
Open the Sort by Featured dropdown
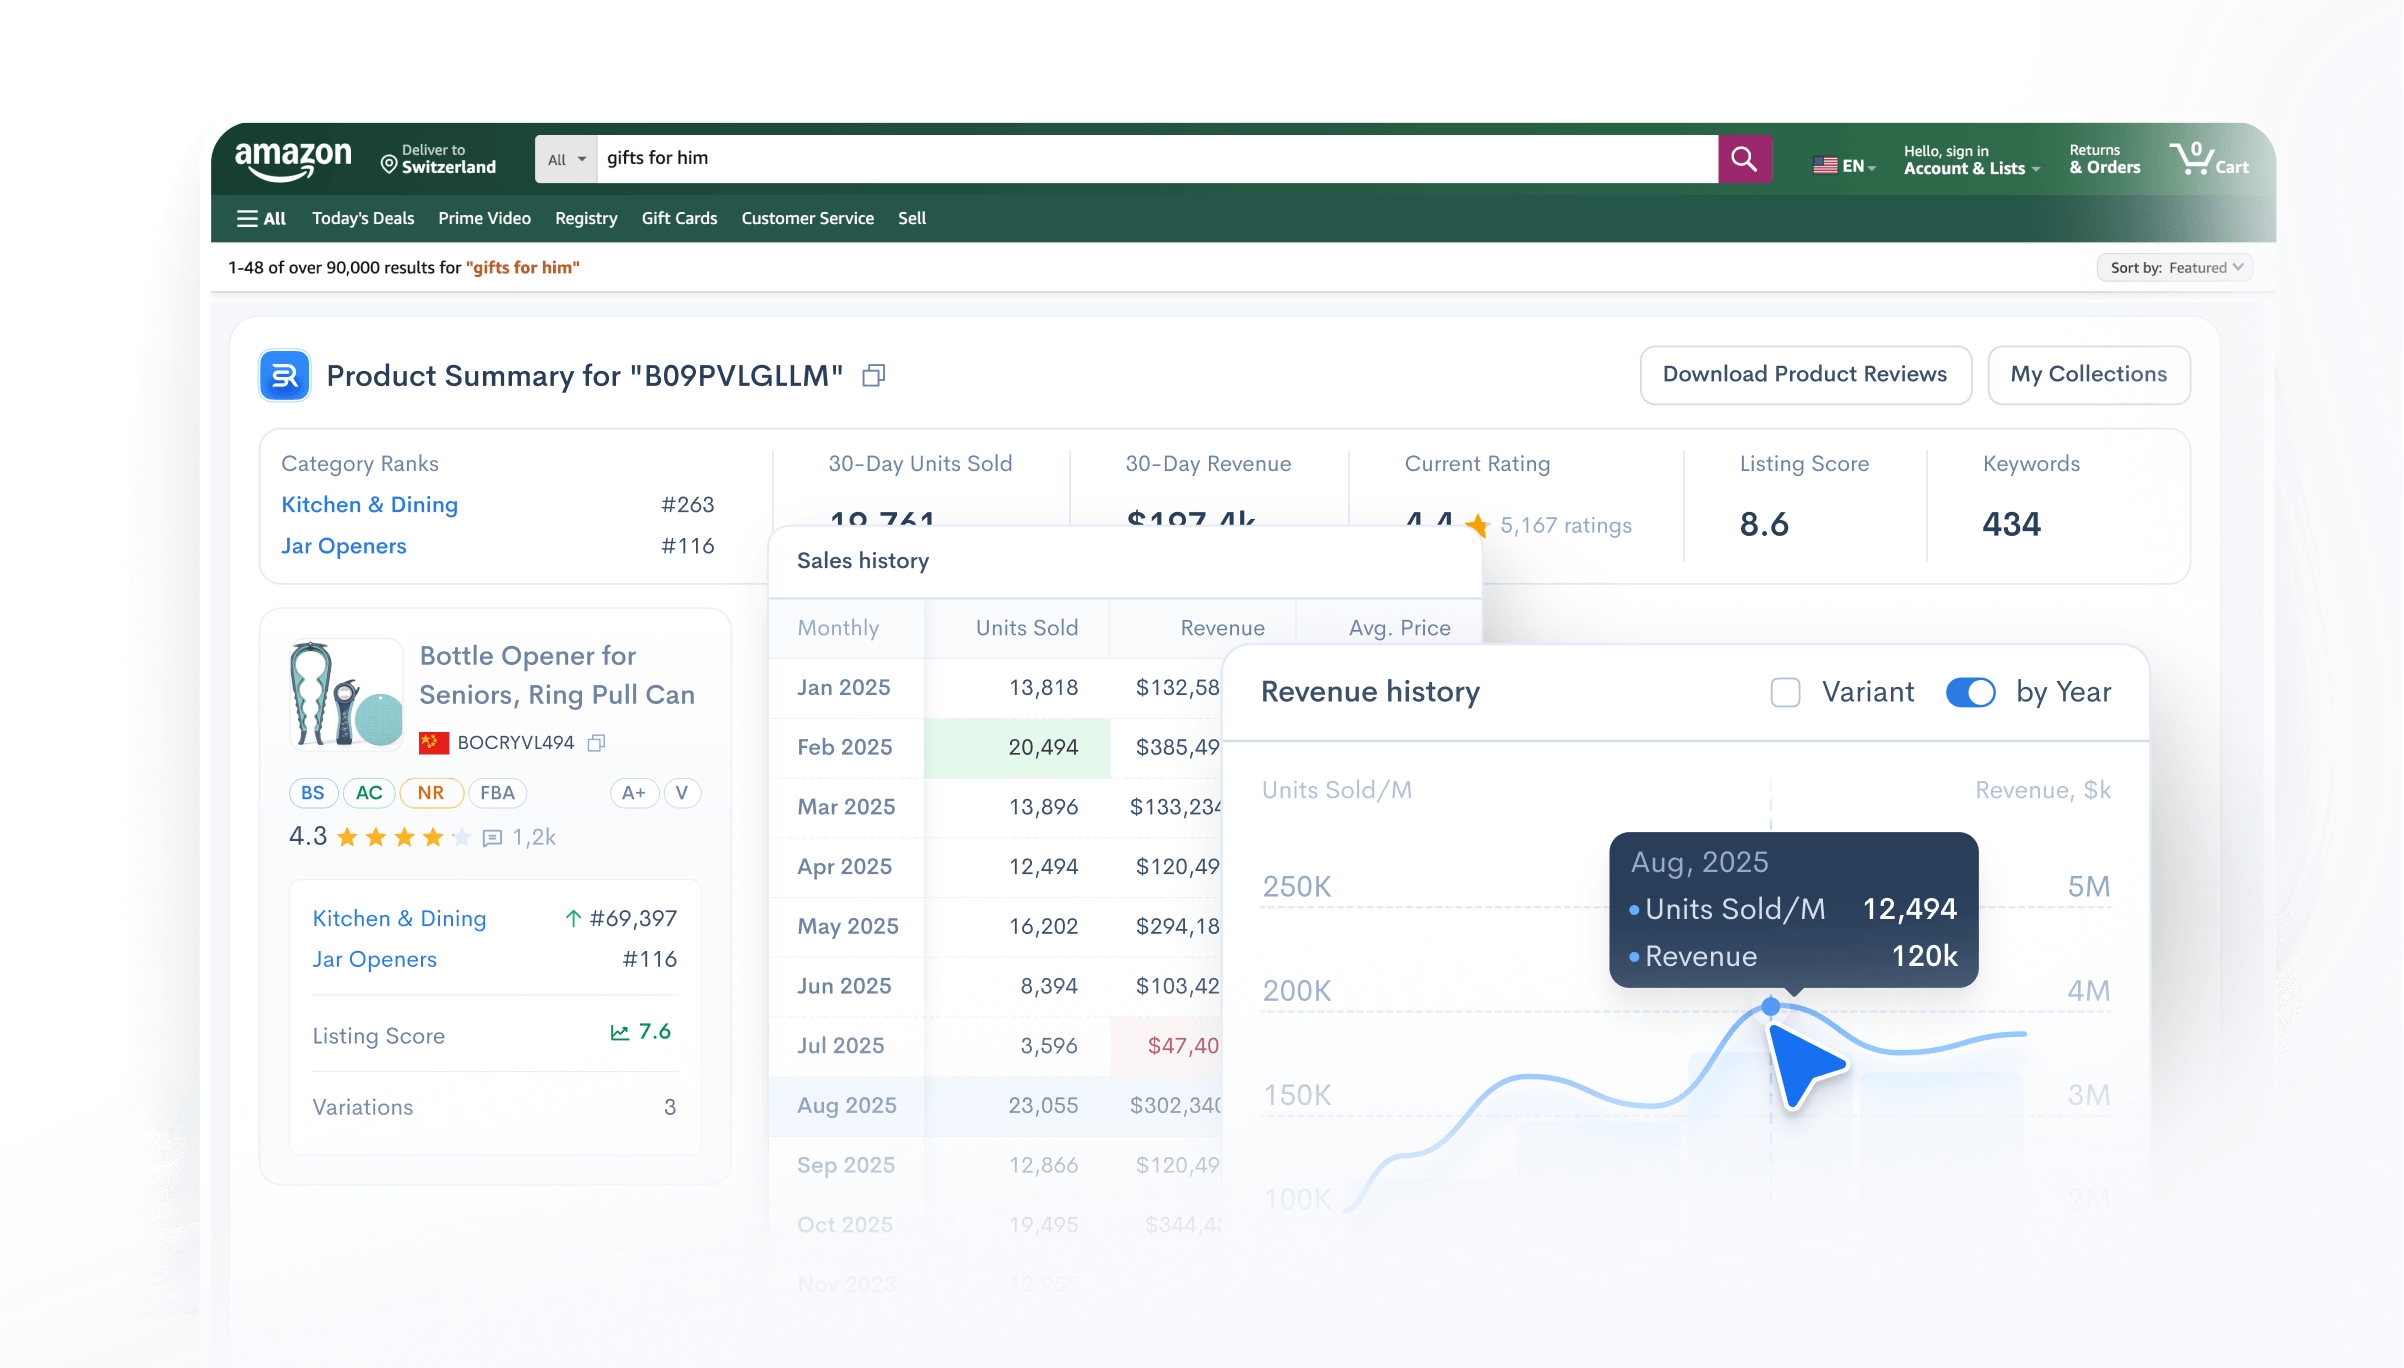[x=2175, y=268]
